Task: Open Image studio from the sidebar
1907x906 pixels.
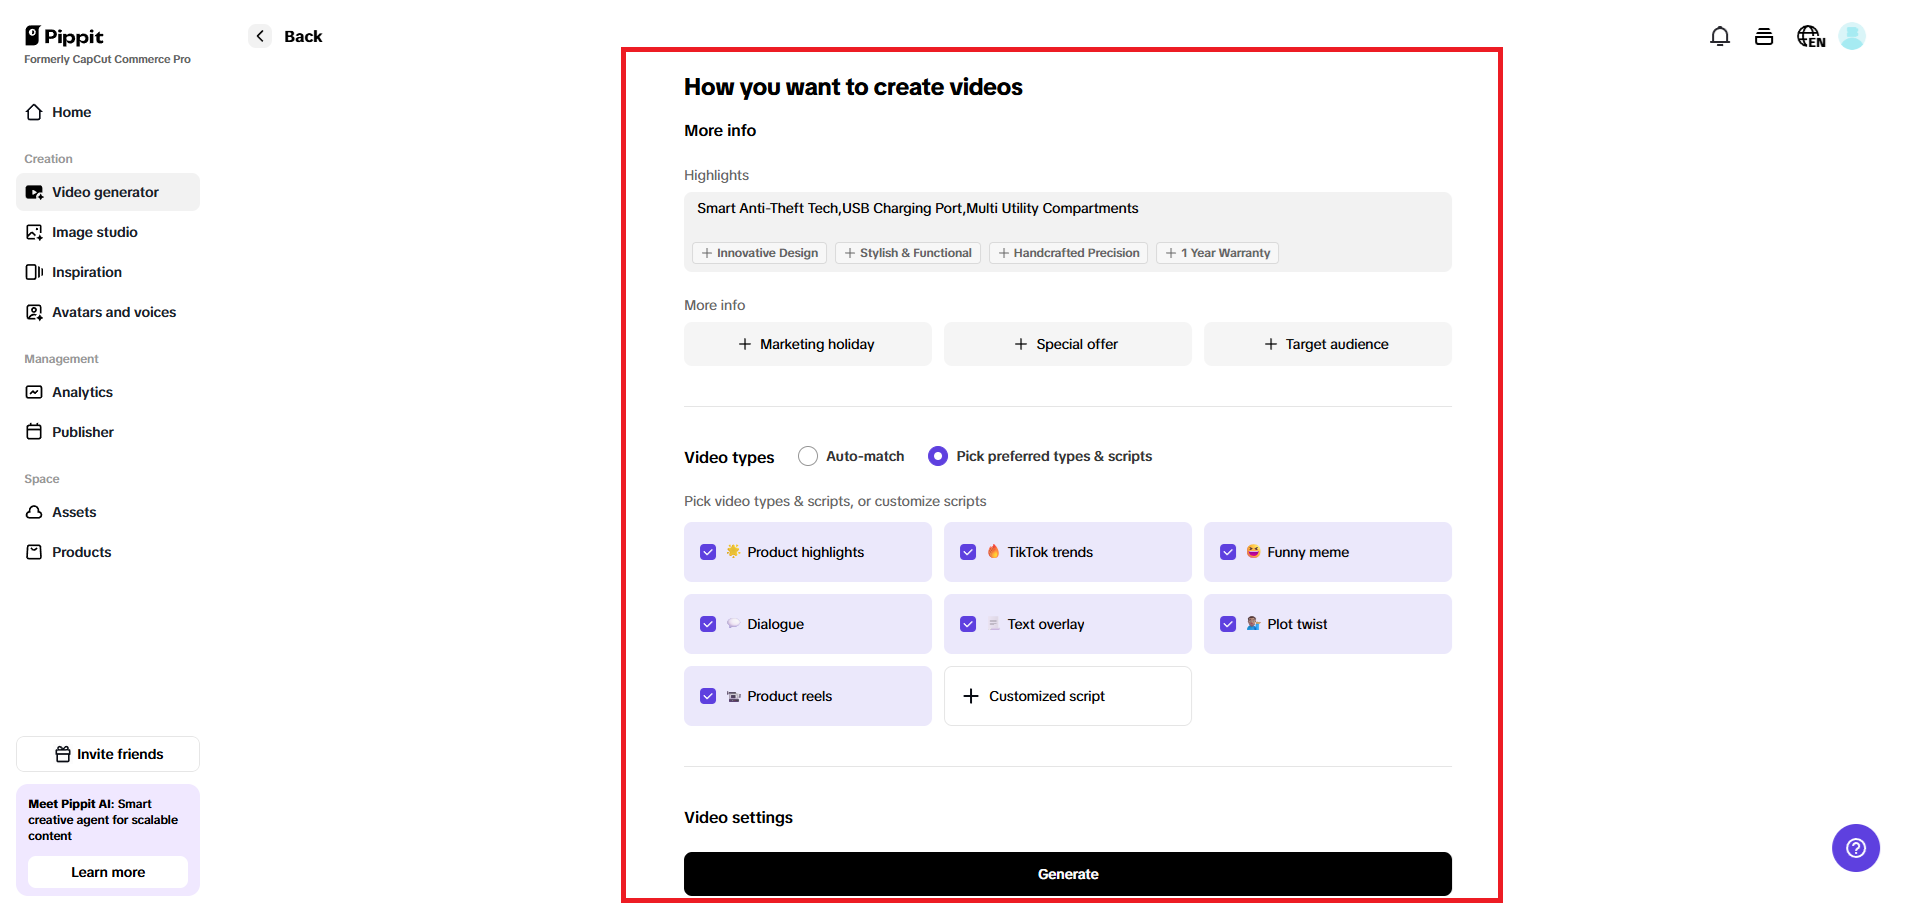Action: point(94,232)
